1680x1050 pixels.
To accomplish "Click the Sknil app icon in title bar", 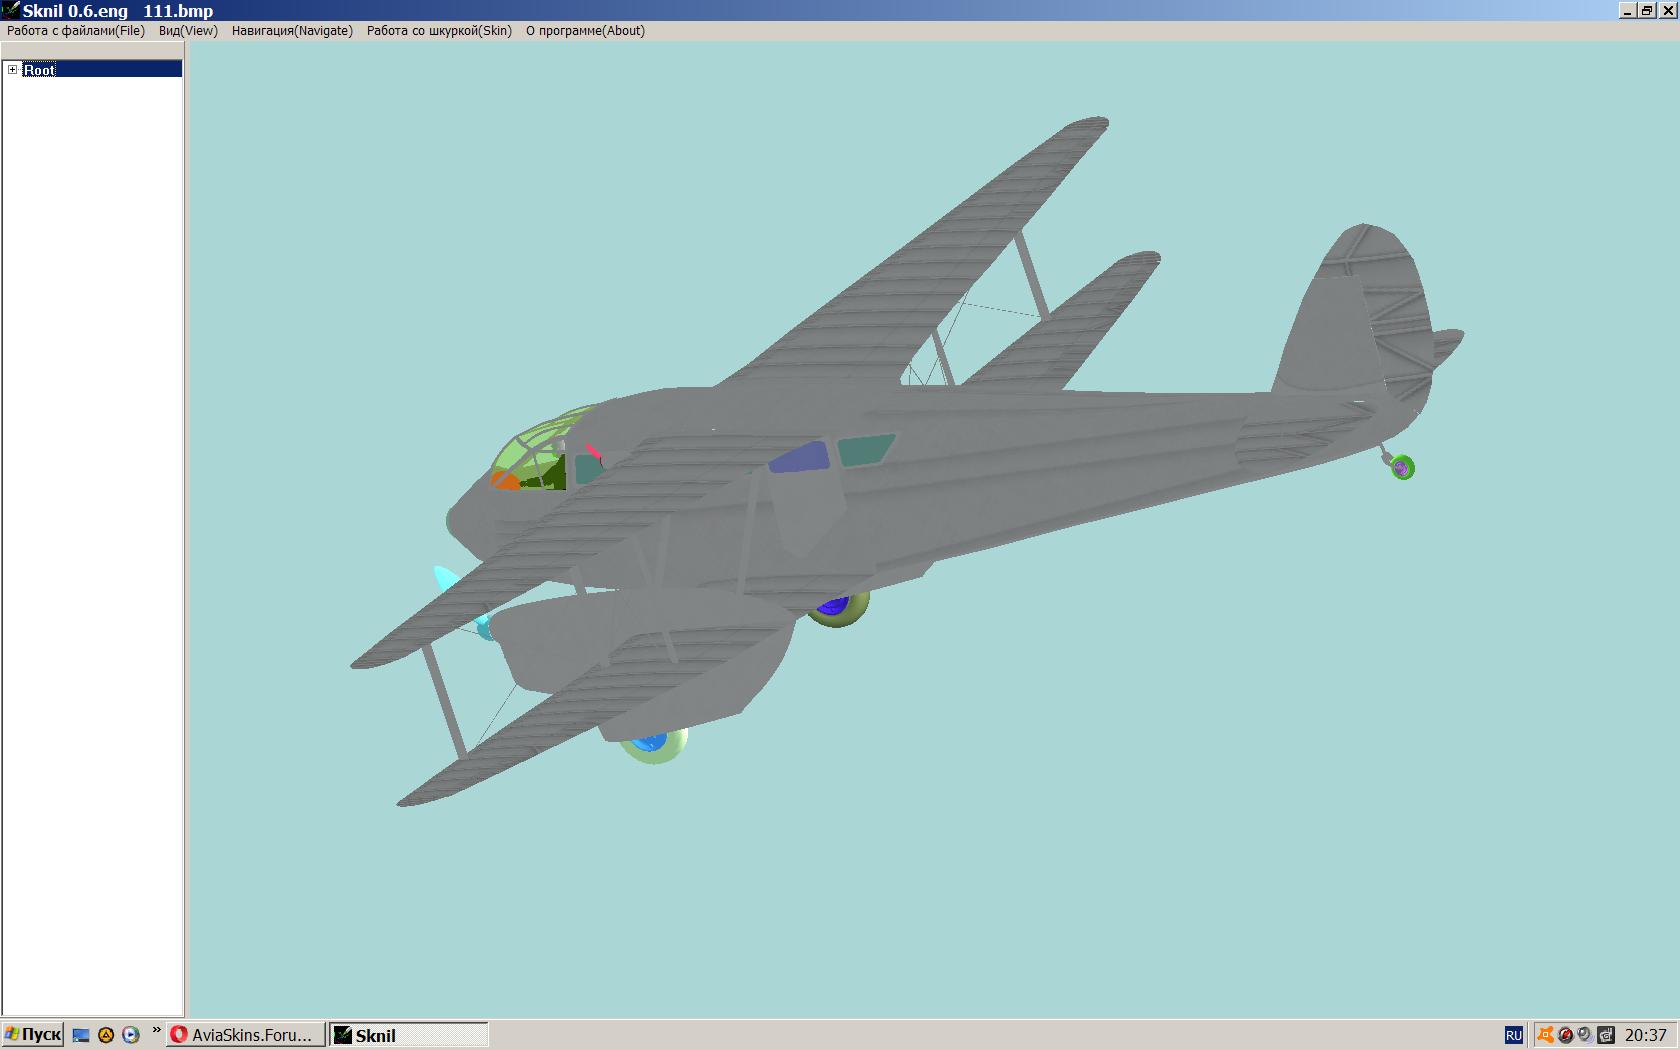I will click(x=10, y=11).
